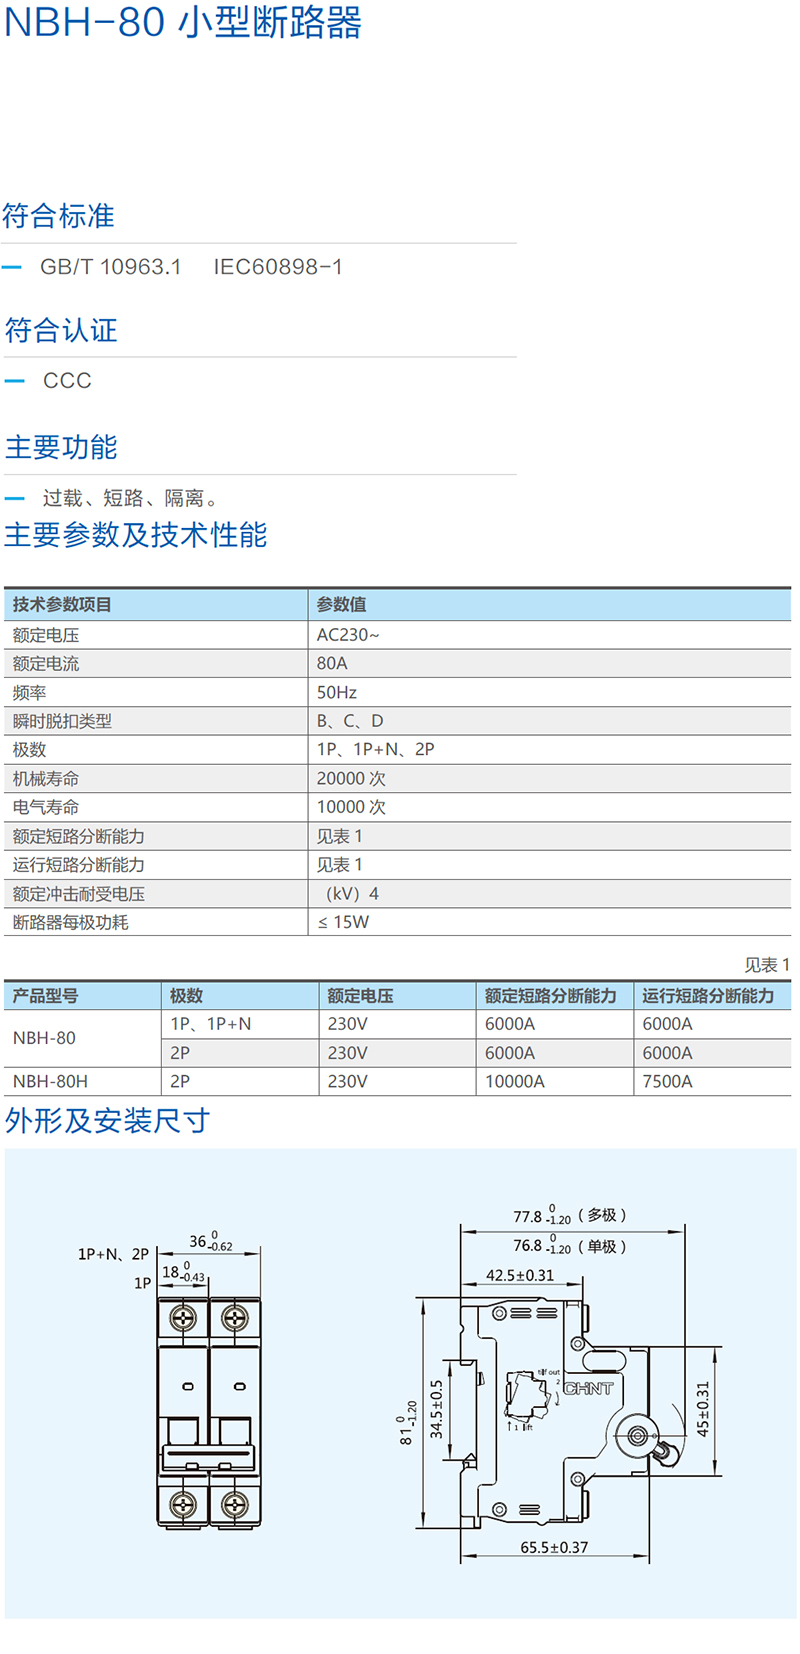Viewport: 800px width, 1654px height.
Task: Click the value "1P、1P+N、2P"
Action: pyautogui.click(x=375, y=749)
